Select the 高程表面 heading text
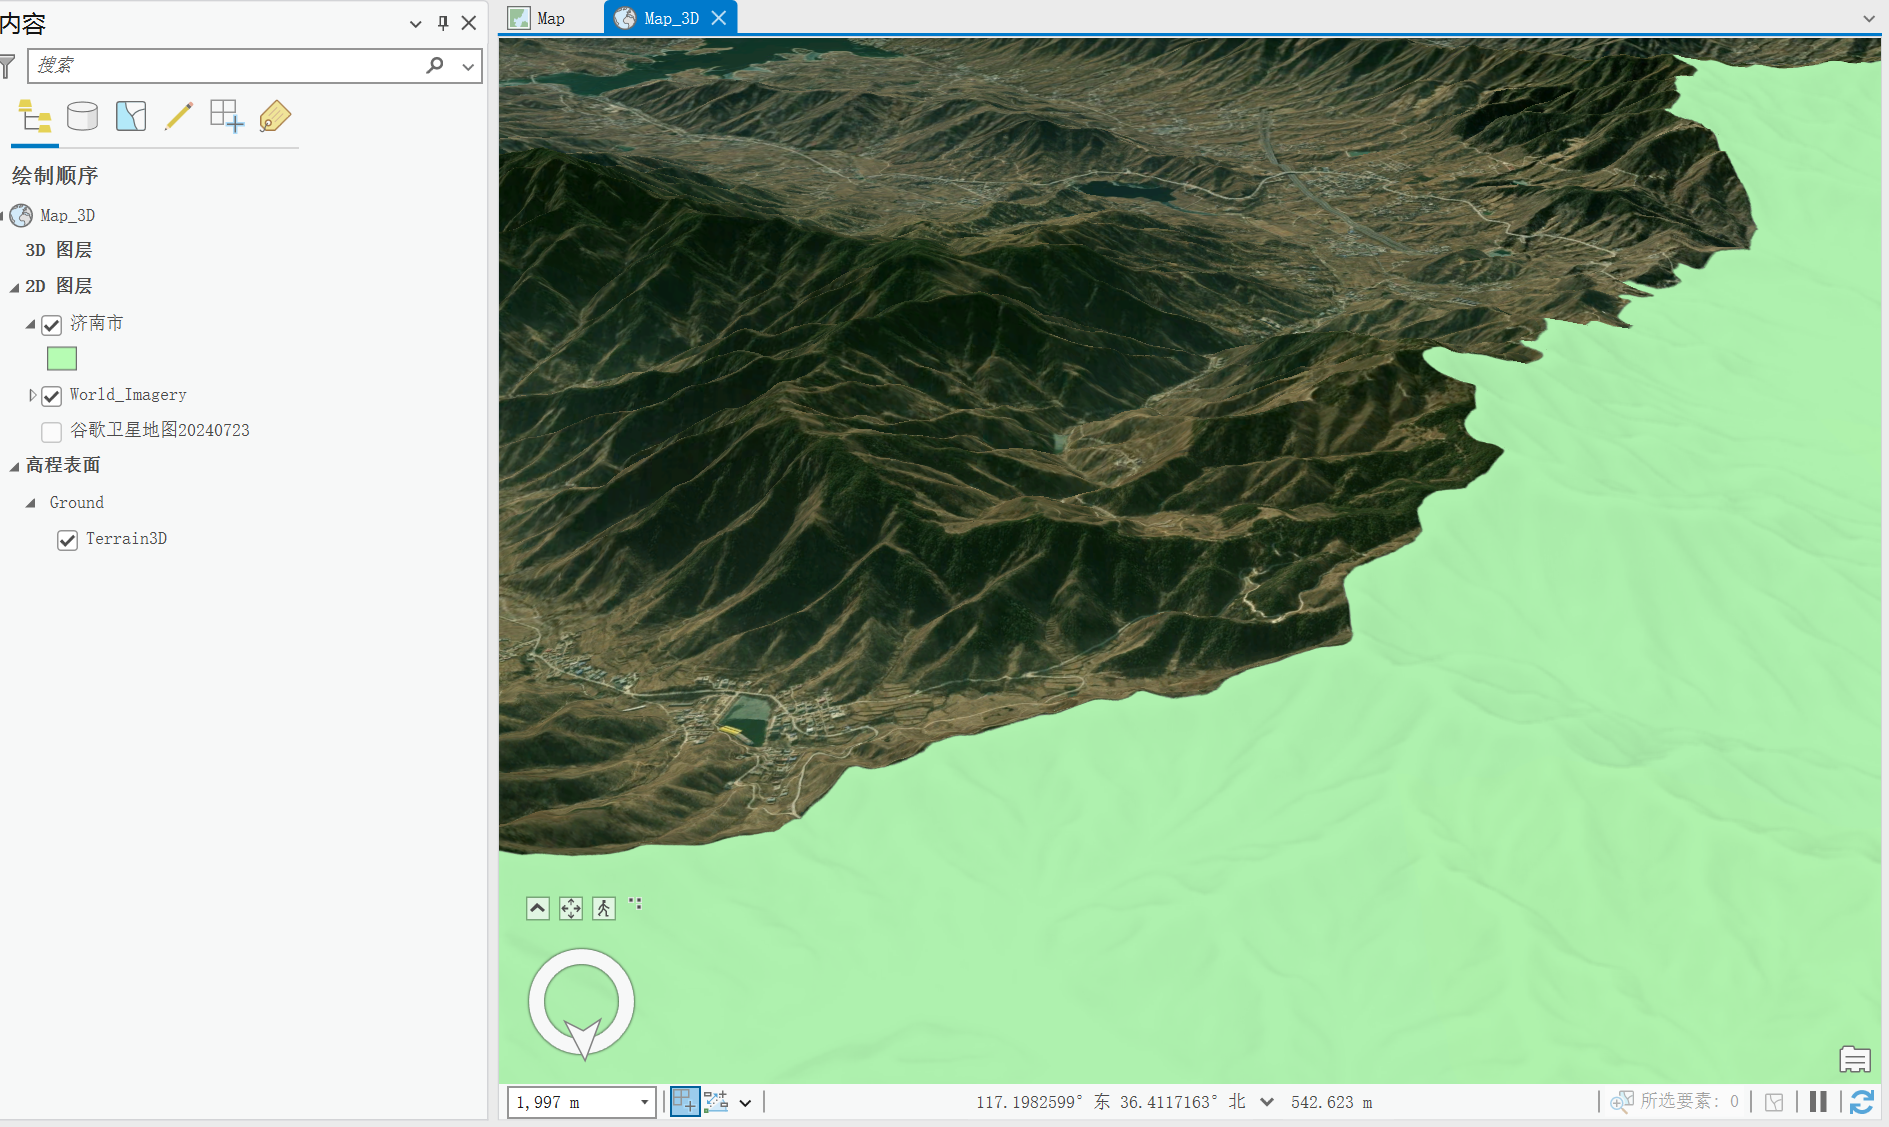Viewport: 1889px width, 1127px height. coord(63,465)
